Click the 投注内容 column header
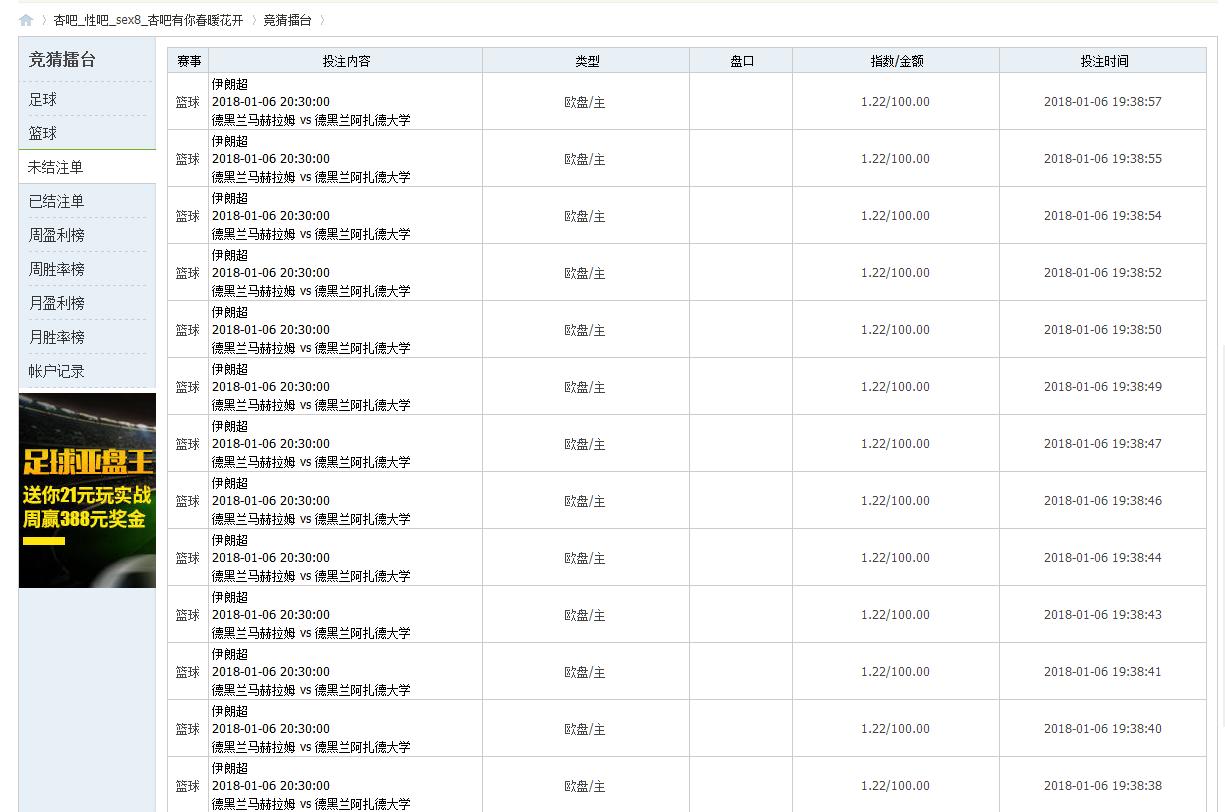 (346, 61)
